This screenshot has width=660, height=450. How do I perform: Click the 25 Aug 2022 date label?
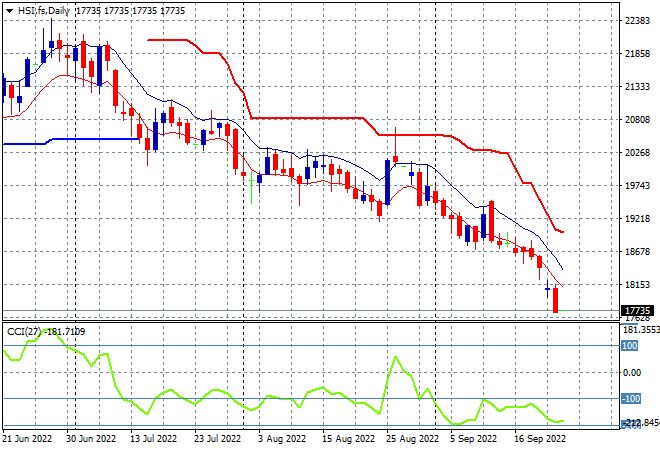[x=412, y=439]
